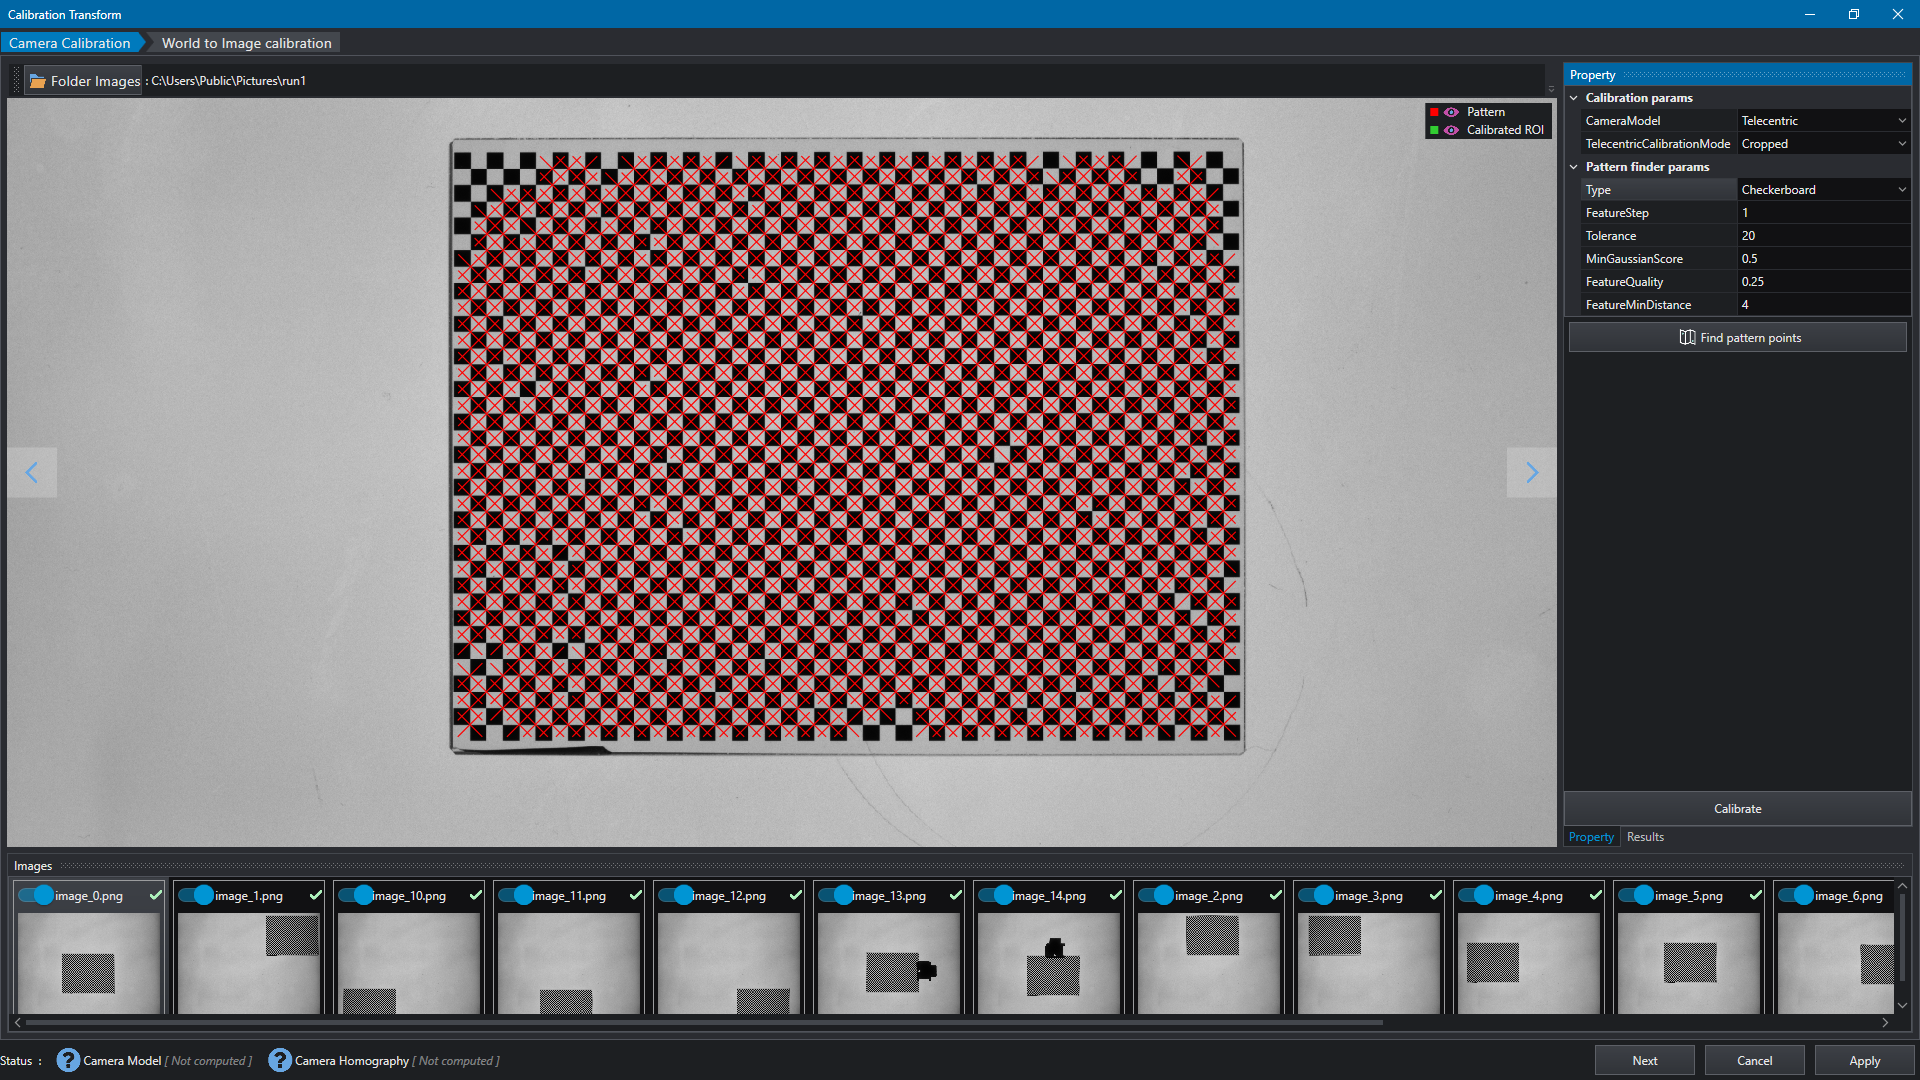Viewport: 1920px width, 1080px height.
Task: Click the image_10.png checkmark icon
Action: (x=476, y=895)
